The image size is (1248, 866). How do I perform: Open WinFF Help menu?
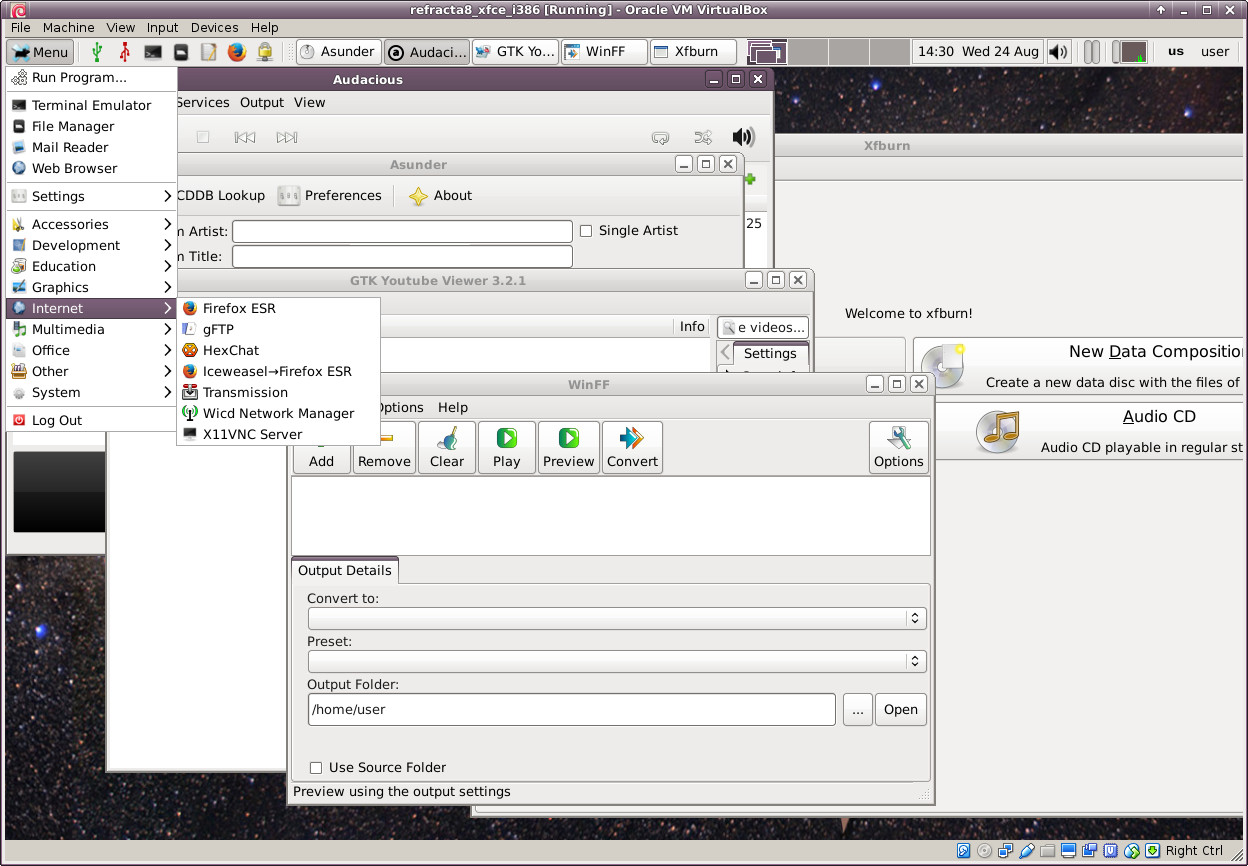click(x=453, y=407)
